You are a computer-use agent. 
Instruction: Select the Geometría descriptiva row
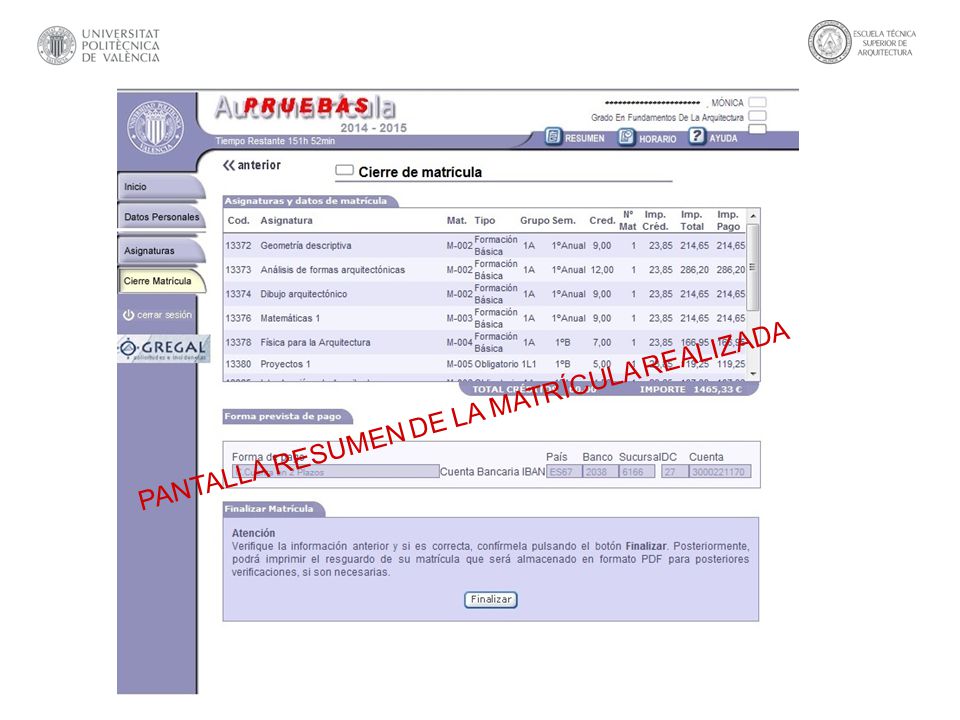click(x=485, y=246)
